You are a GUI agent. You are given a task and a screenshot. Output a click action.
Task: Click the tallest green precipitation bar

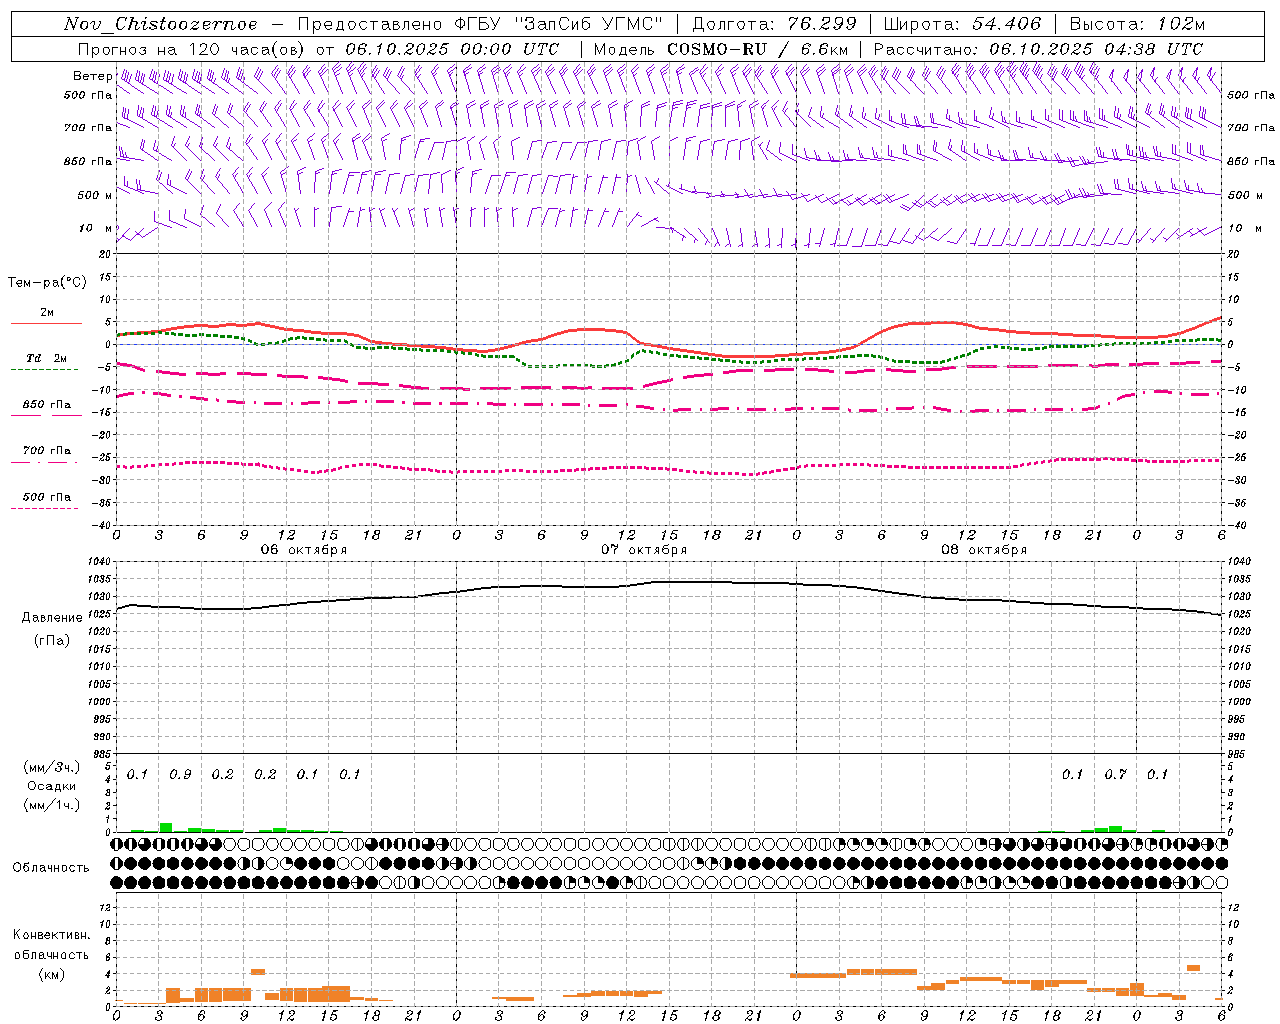pyautogui.click(x=166, y=827)
